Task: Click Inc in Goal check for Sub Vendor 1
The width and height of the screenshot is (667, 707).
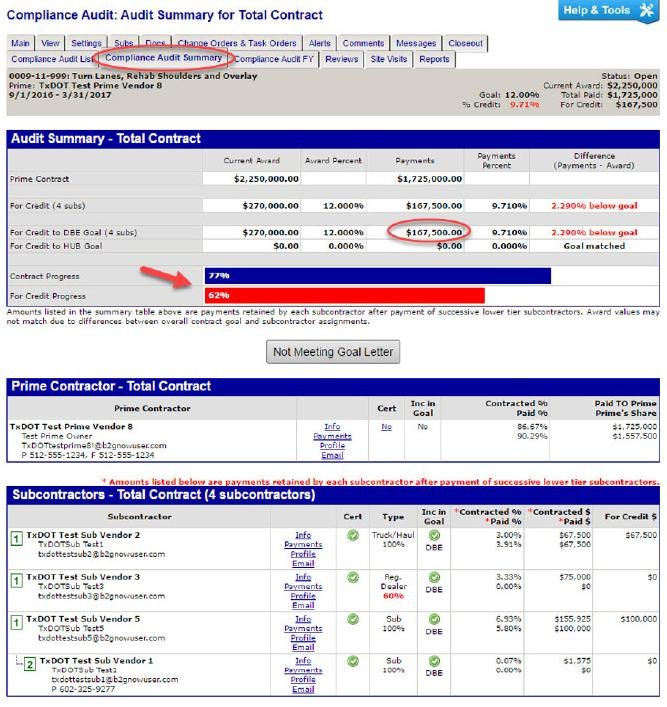Action: coord(434,661)
